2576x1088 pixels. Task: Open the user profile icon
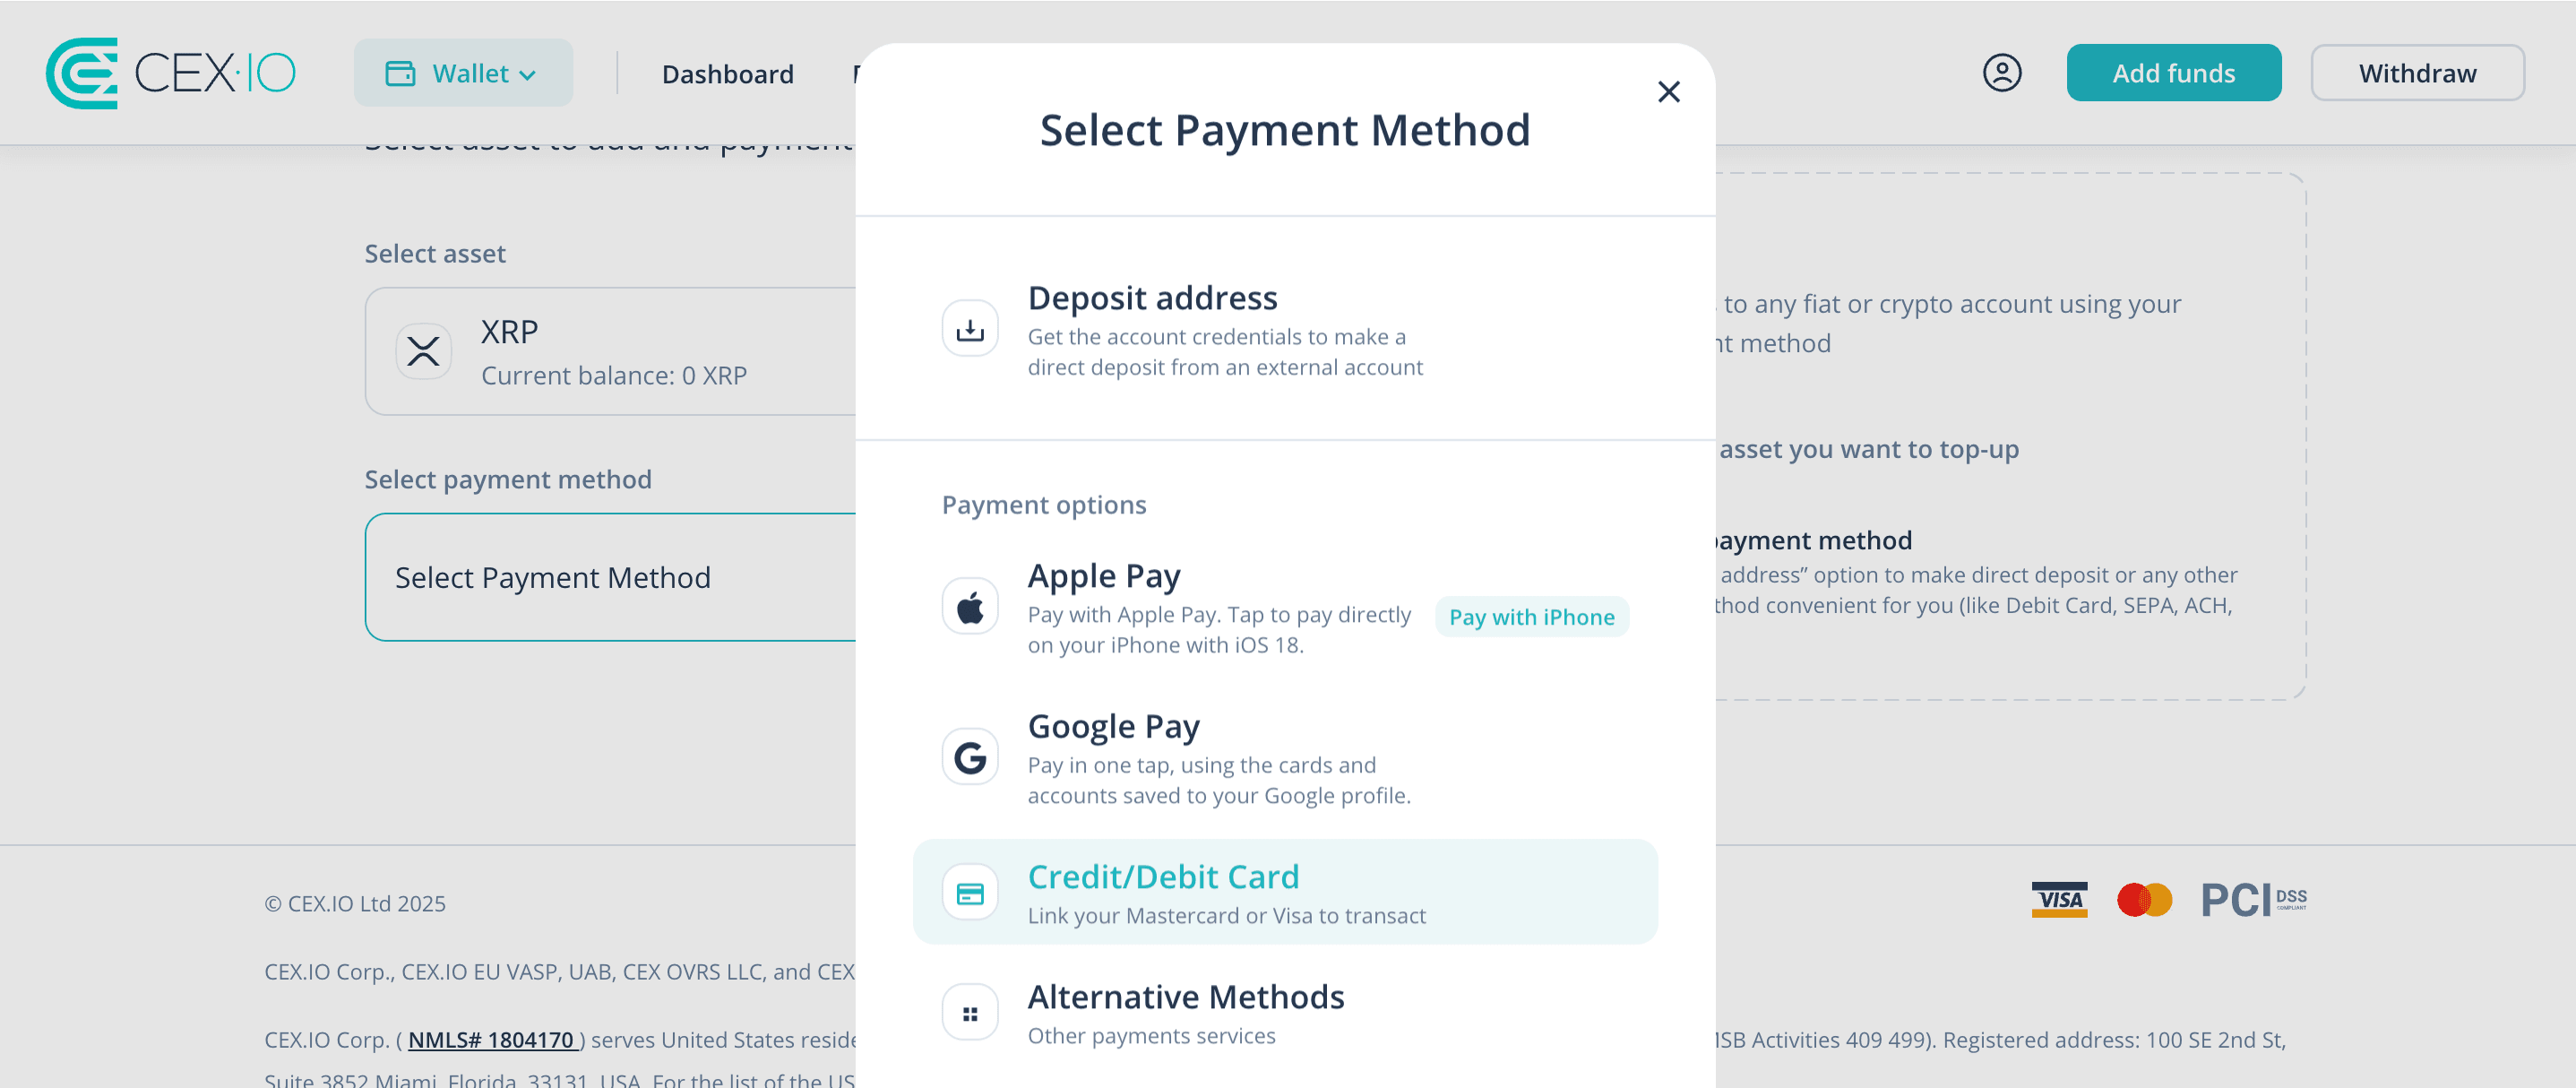pos(2002,73)
